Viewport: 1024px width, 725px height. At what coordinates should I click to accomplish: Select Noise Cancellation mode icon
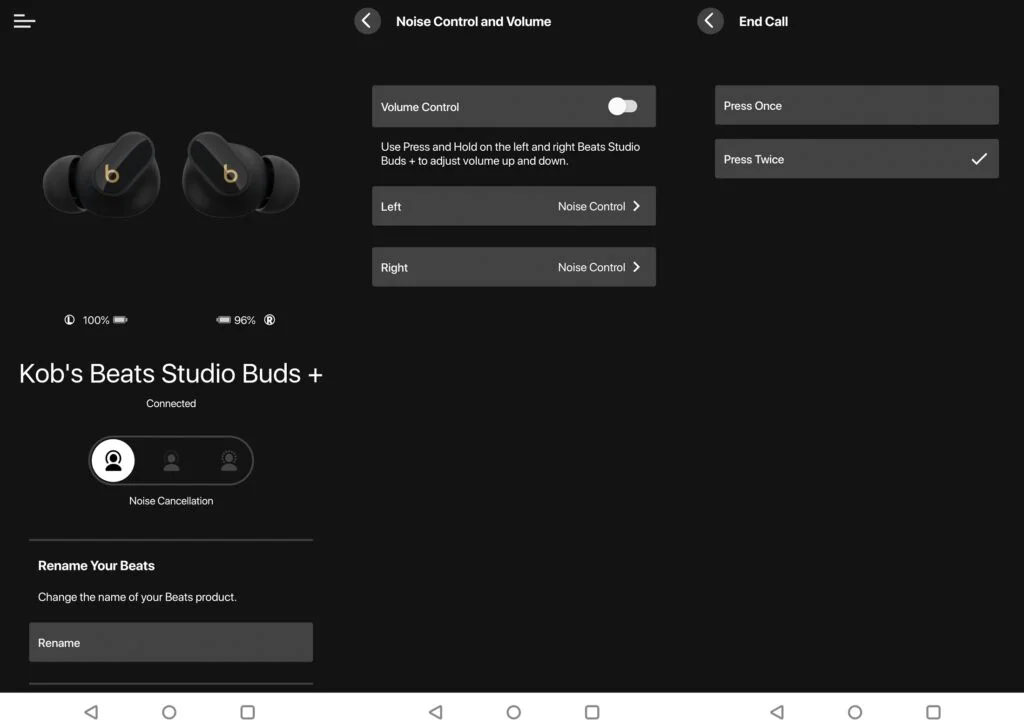coord(113,460)
